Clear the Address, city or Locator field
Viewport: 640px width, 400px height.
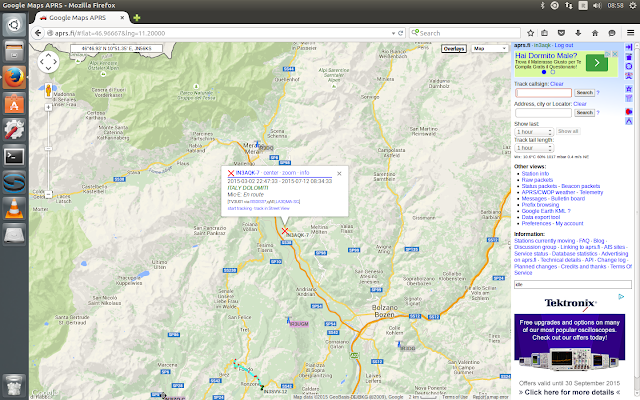[x=580, y=104]
